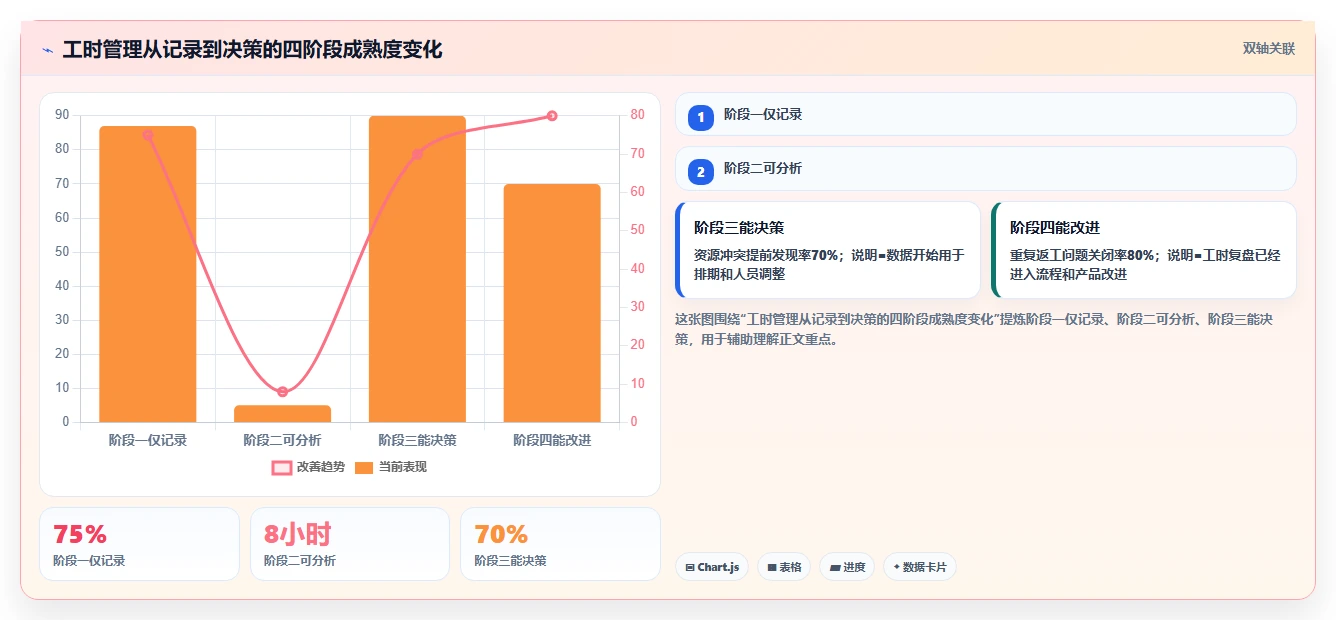Select the 进度 tag
The image size is (1336, 620).
(x=847, y=567)
